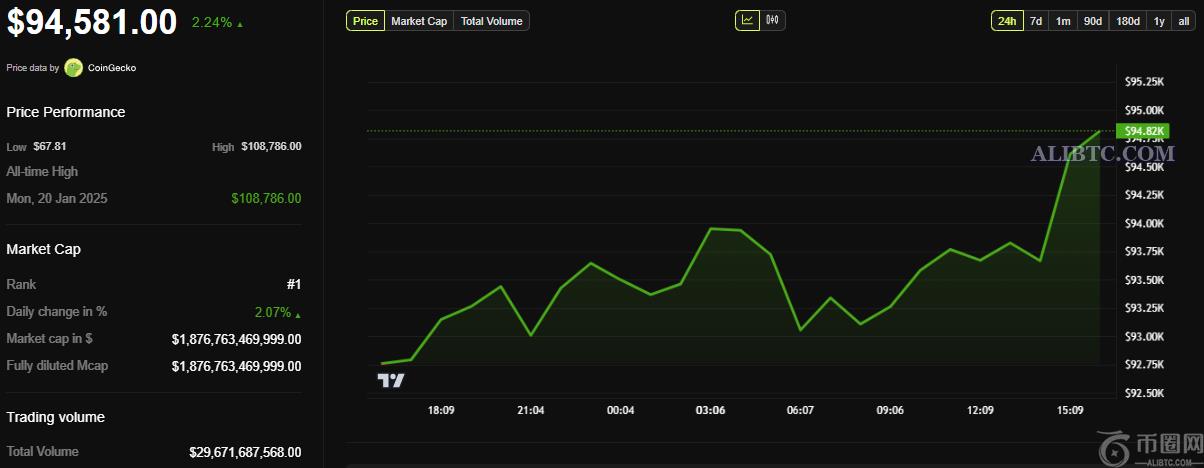Switch to candlestick chart view icon
Viewport: 1204px width, 468px height.
point(773,20)
